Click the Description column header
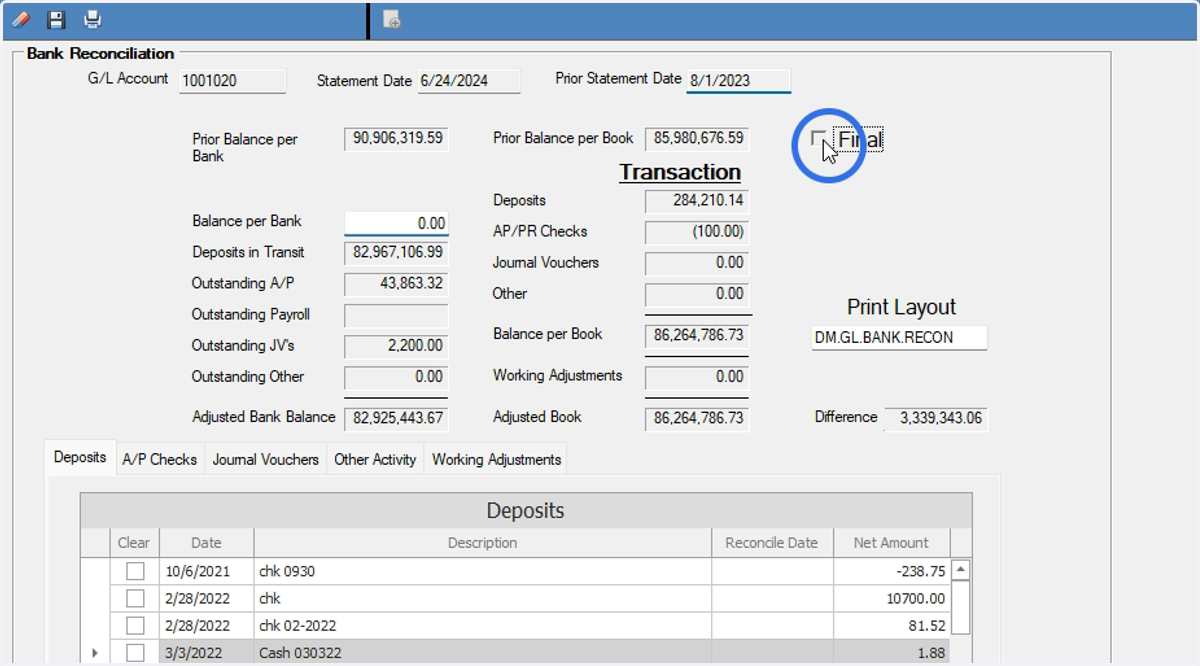Screen dimensions: 1200x666 tap(482, 543)
